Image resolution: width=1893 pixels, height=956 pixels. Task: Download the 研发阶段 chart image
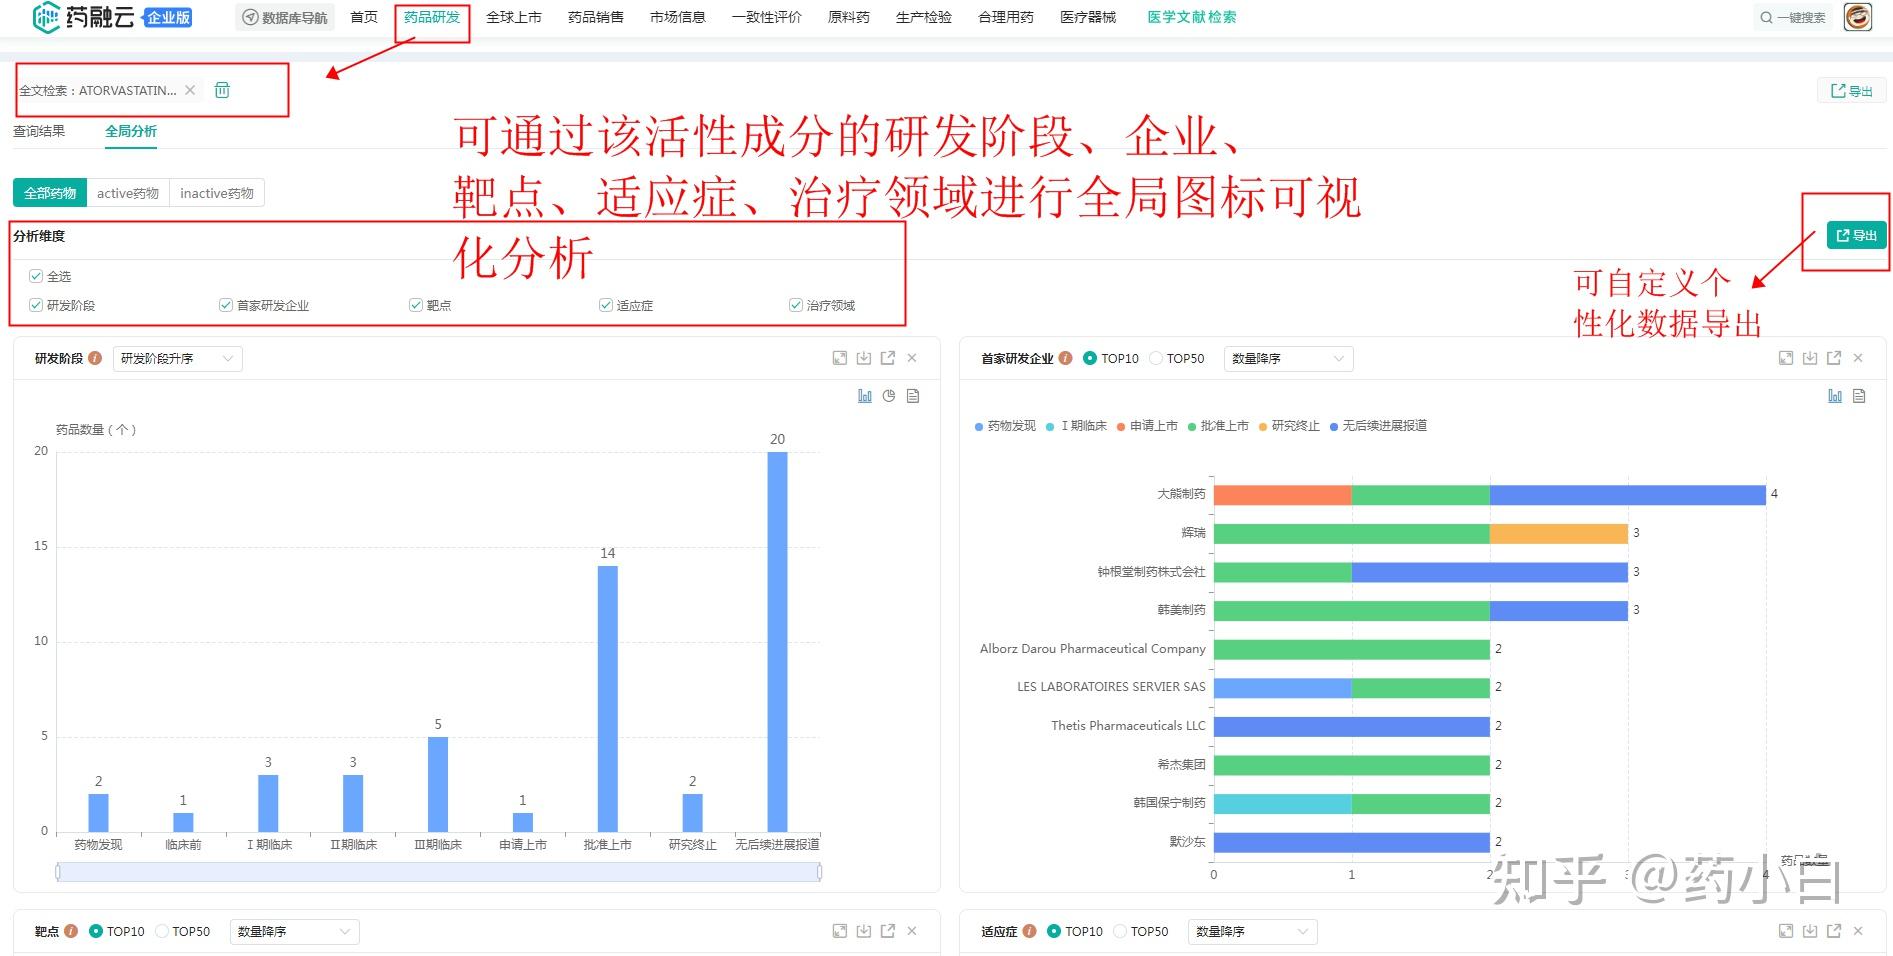[x=864, y=357]
